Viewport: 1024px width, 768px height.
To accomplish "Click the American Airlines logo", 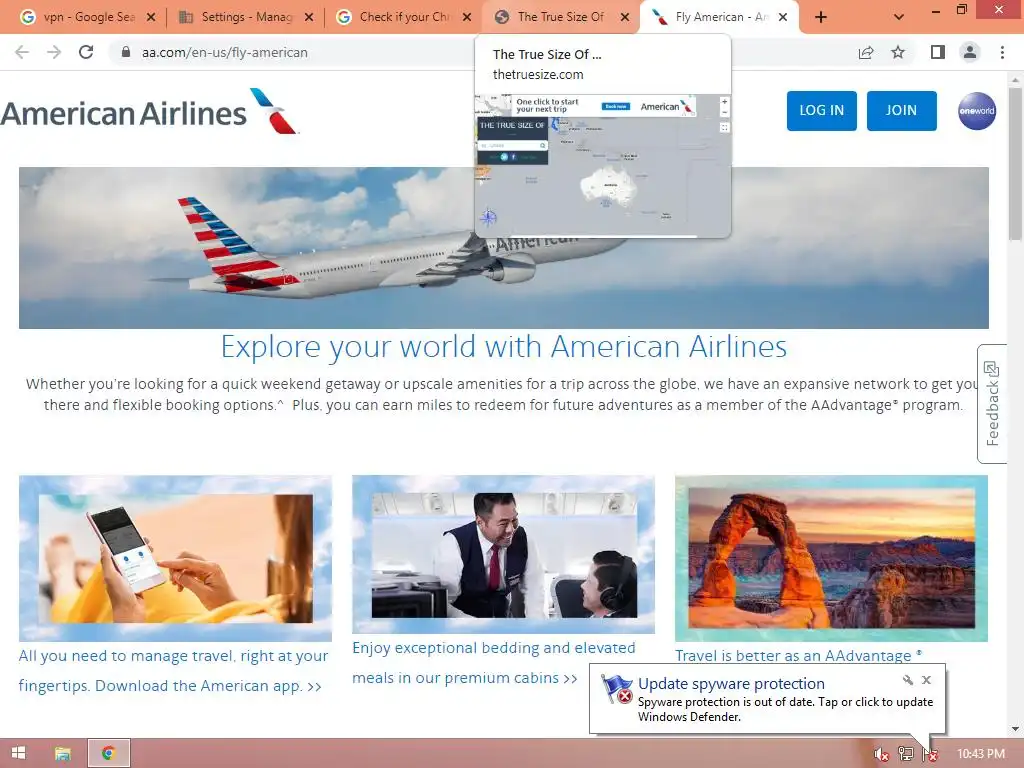I will [x=150, y=112].
